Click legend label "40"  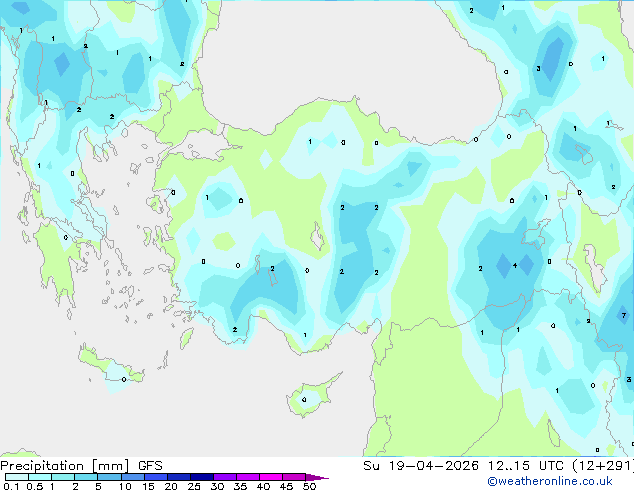point(263,486)
